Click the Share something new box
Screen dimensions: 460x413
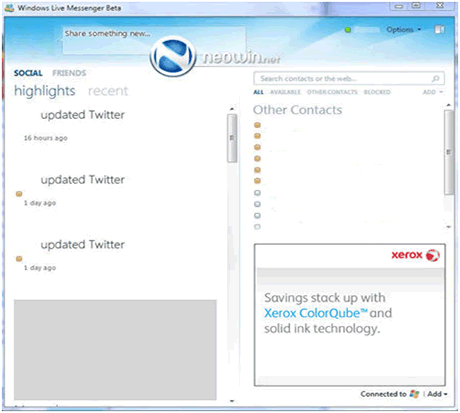tap(154, 40)
